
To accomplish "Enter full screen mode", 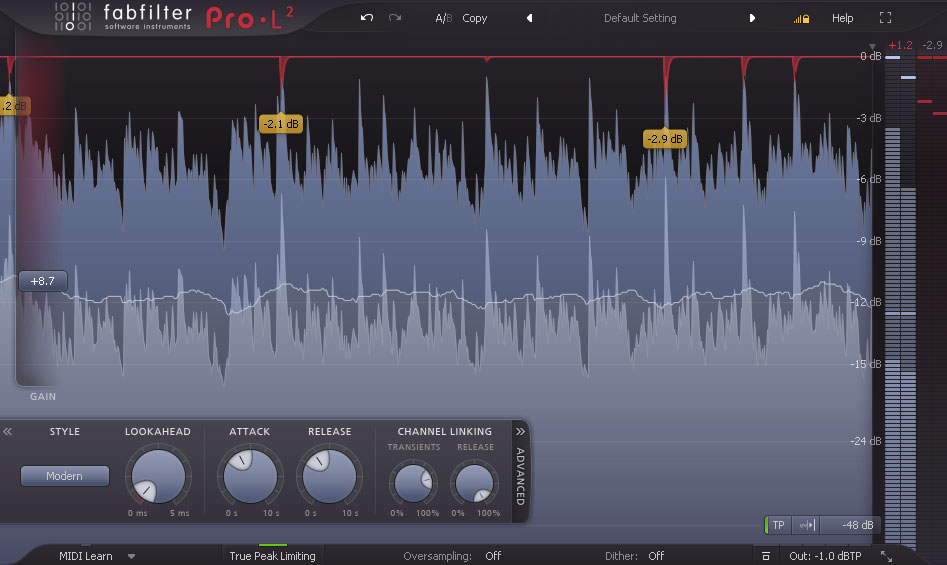I will point(885,18).
